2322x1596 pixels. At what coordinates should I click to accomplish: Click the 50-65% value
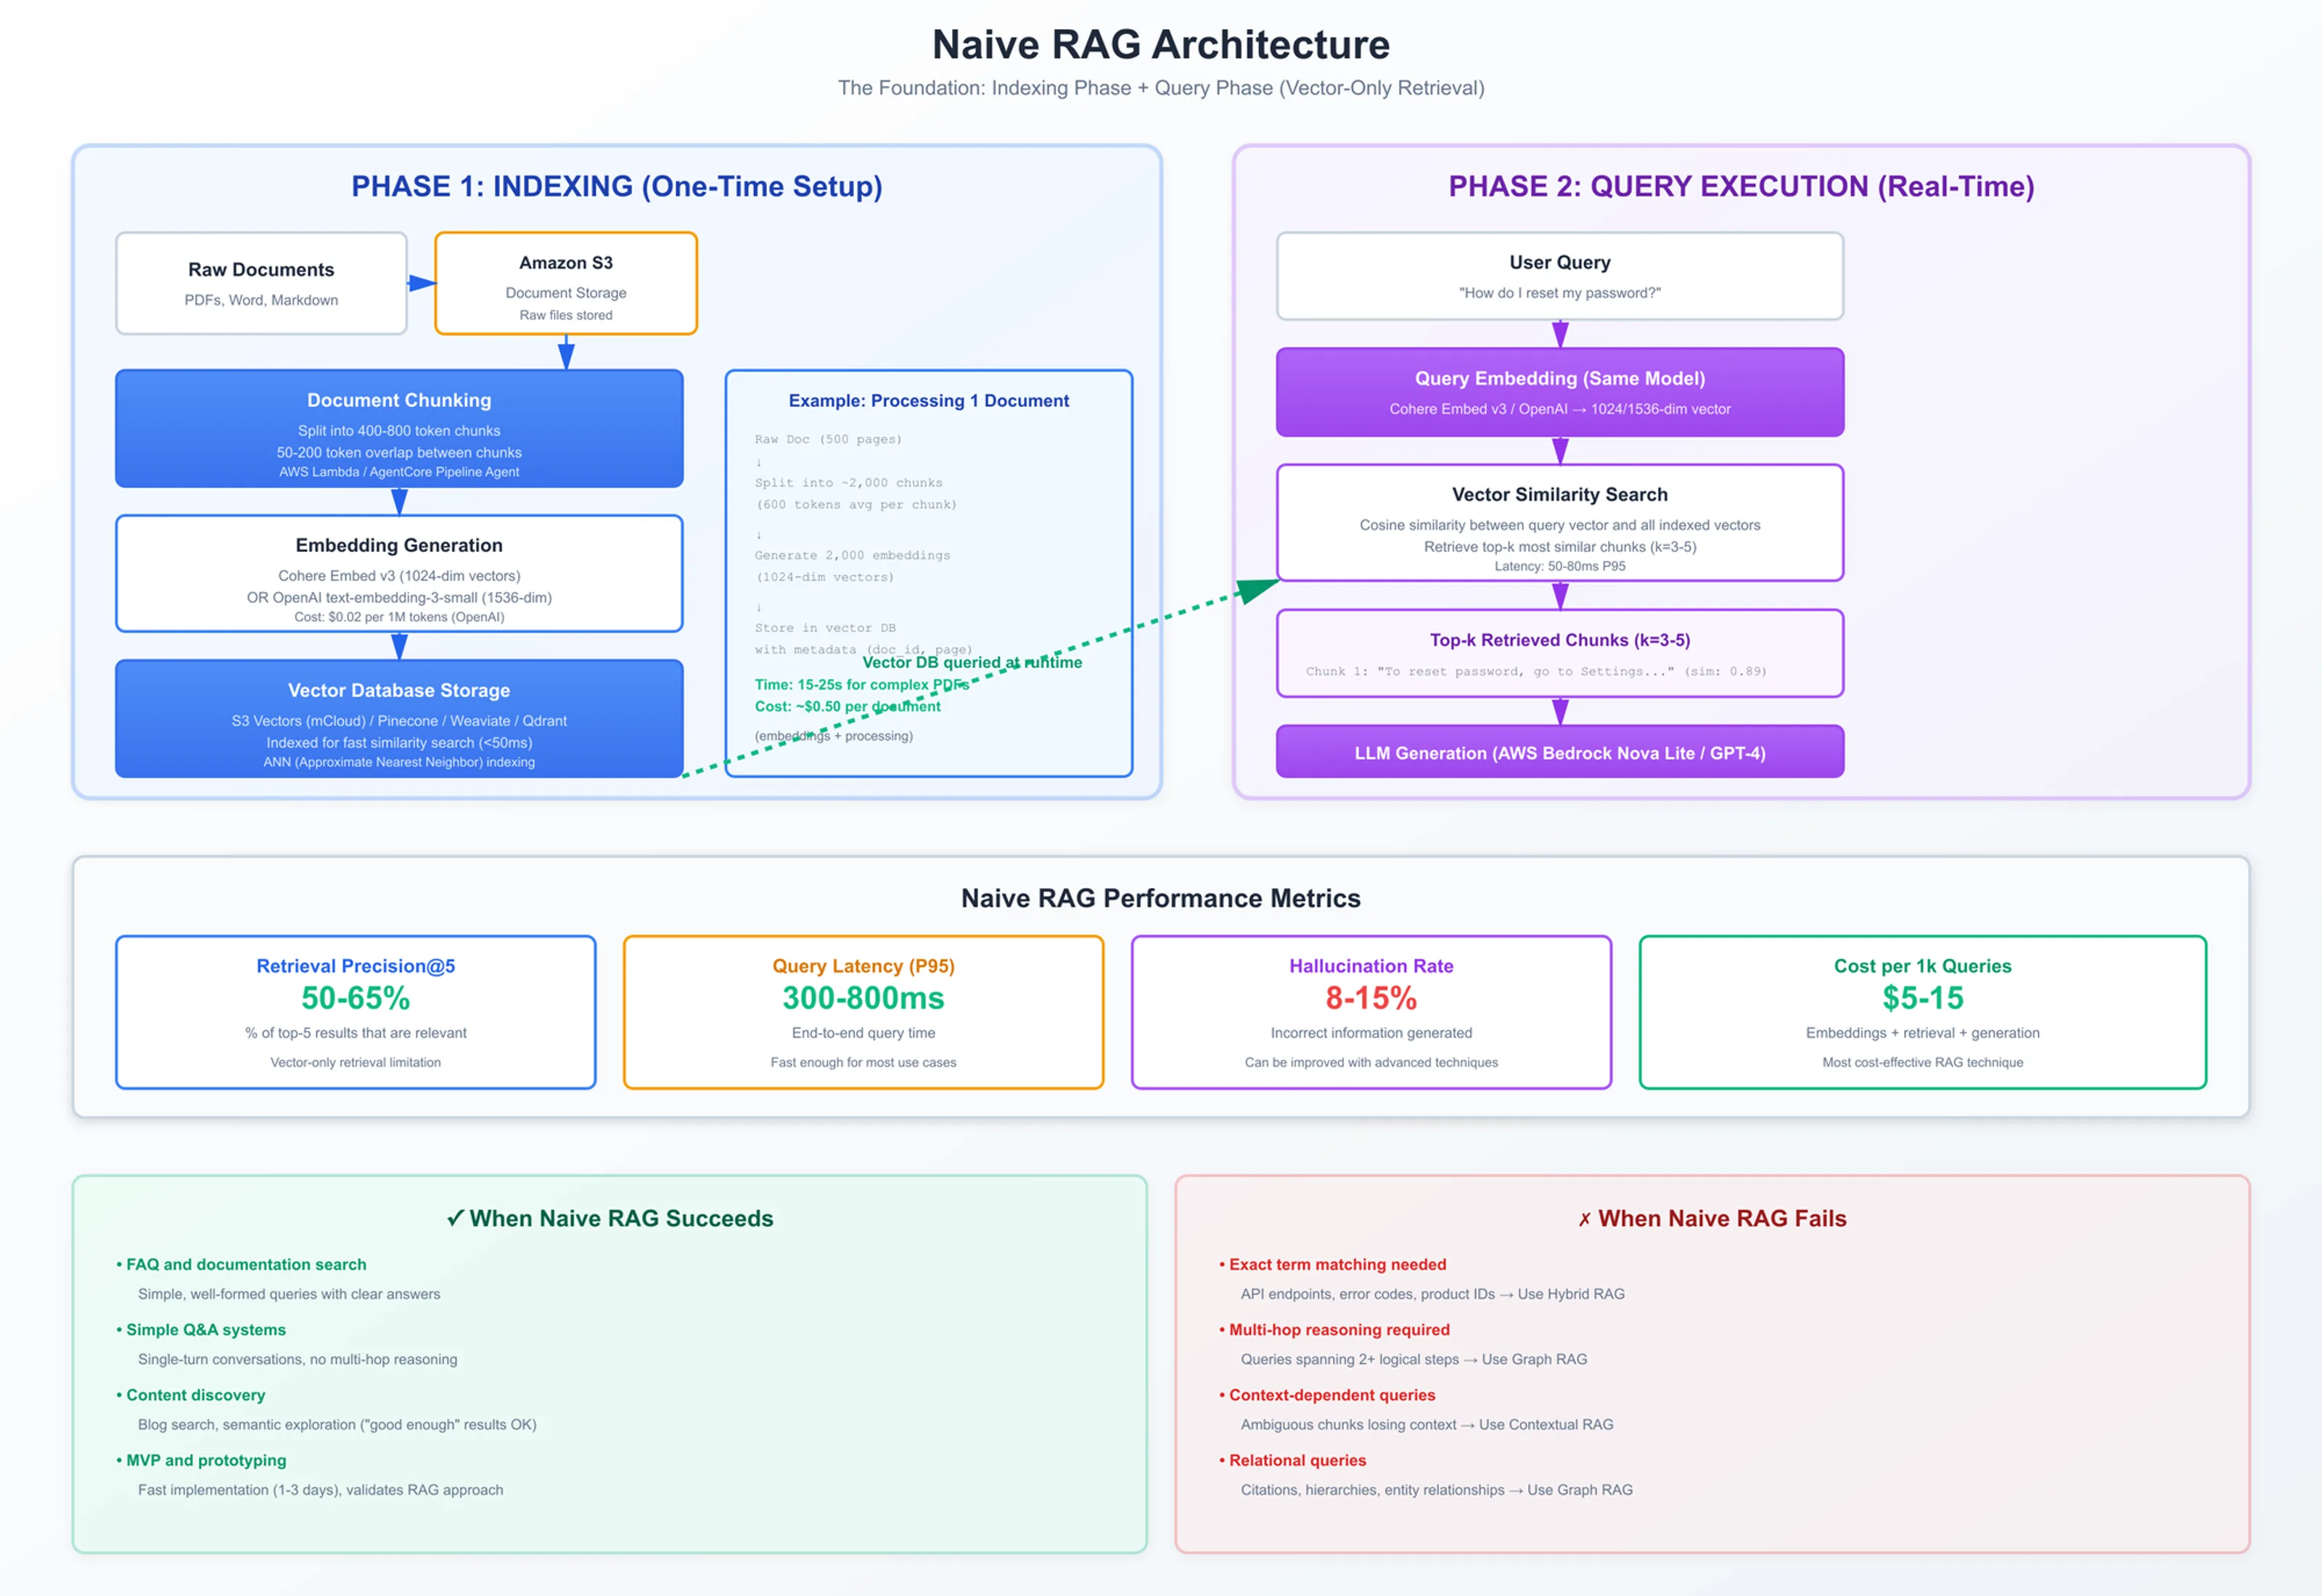[x=356, y=998]
